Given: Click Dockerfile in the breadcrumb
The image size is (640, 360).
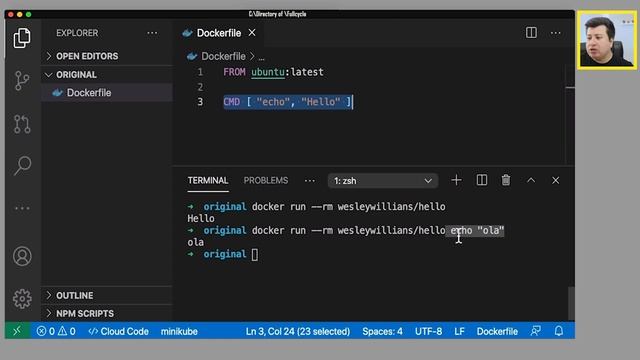Looking at the screenshot, I should 223,56.
